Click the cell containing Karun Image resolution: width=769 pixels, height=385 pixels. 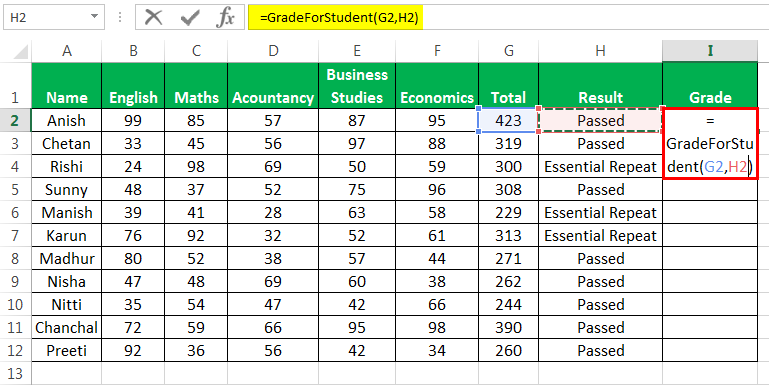(67, 235)
